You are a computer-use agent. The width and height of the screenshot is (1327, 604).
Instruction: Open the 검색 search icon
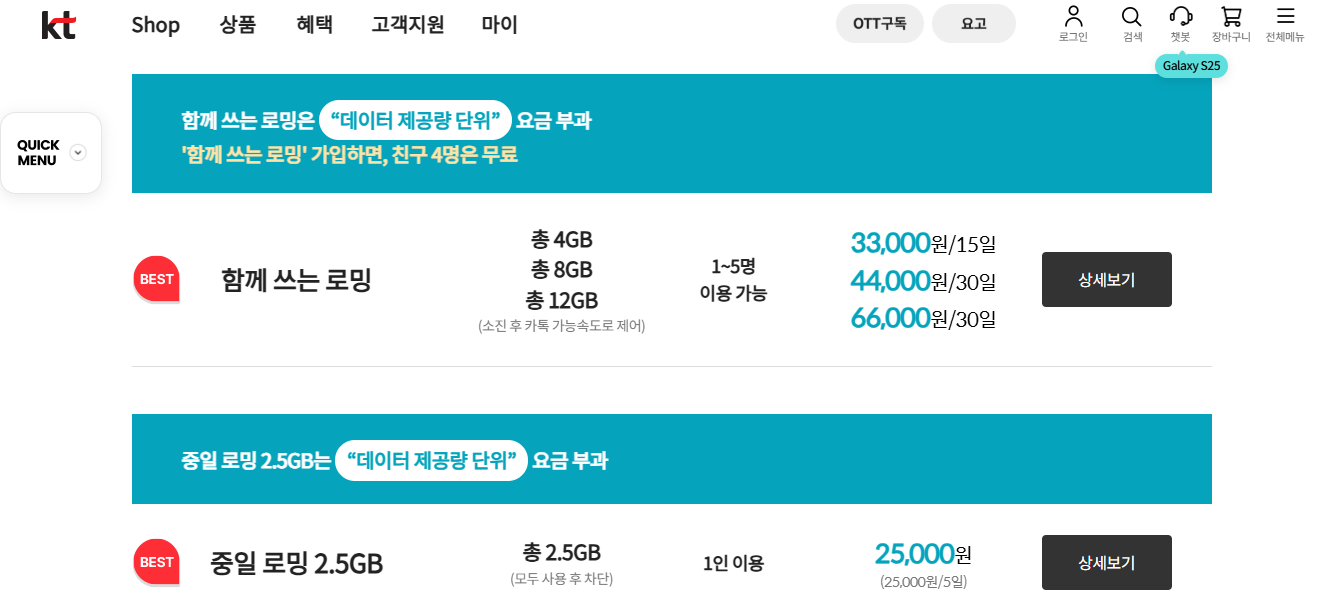1131,22
